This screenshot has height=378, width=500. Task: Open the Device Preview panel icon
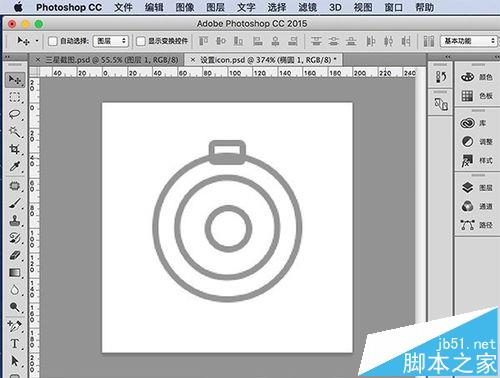click(x=441, y=104)
